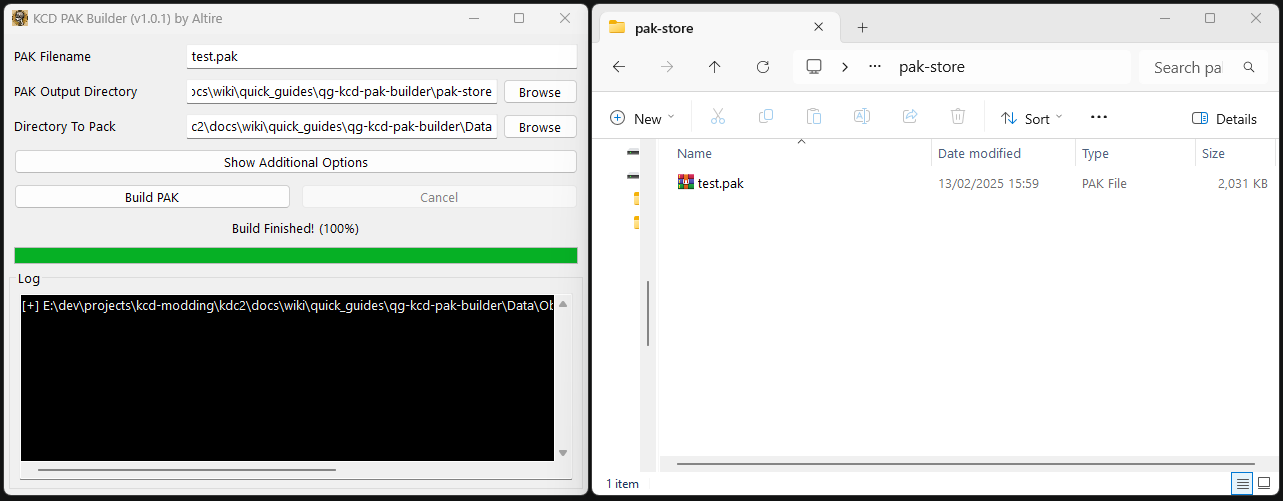1283x501 pixels.
Task: Switch to large thumbnails view in status bar
Action: point(1263,484)
